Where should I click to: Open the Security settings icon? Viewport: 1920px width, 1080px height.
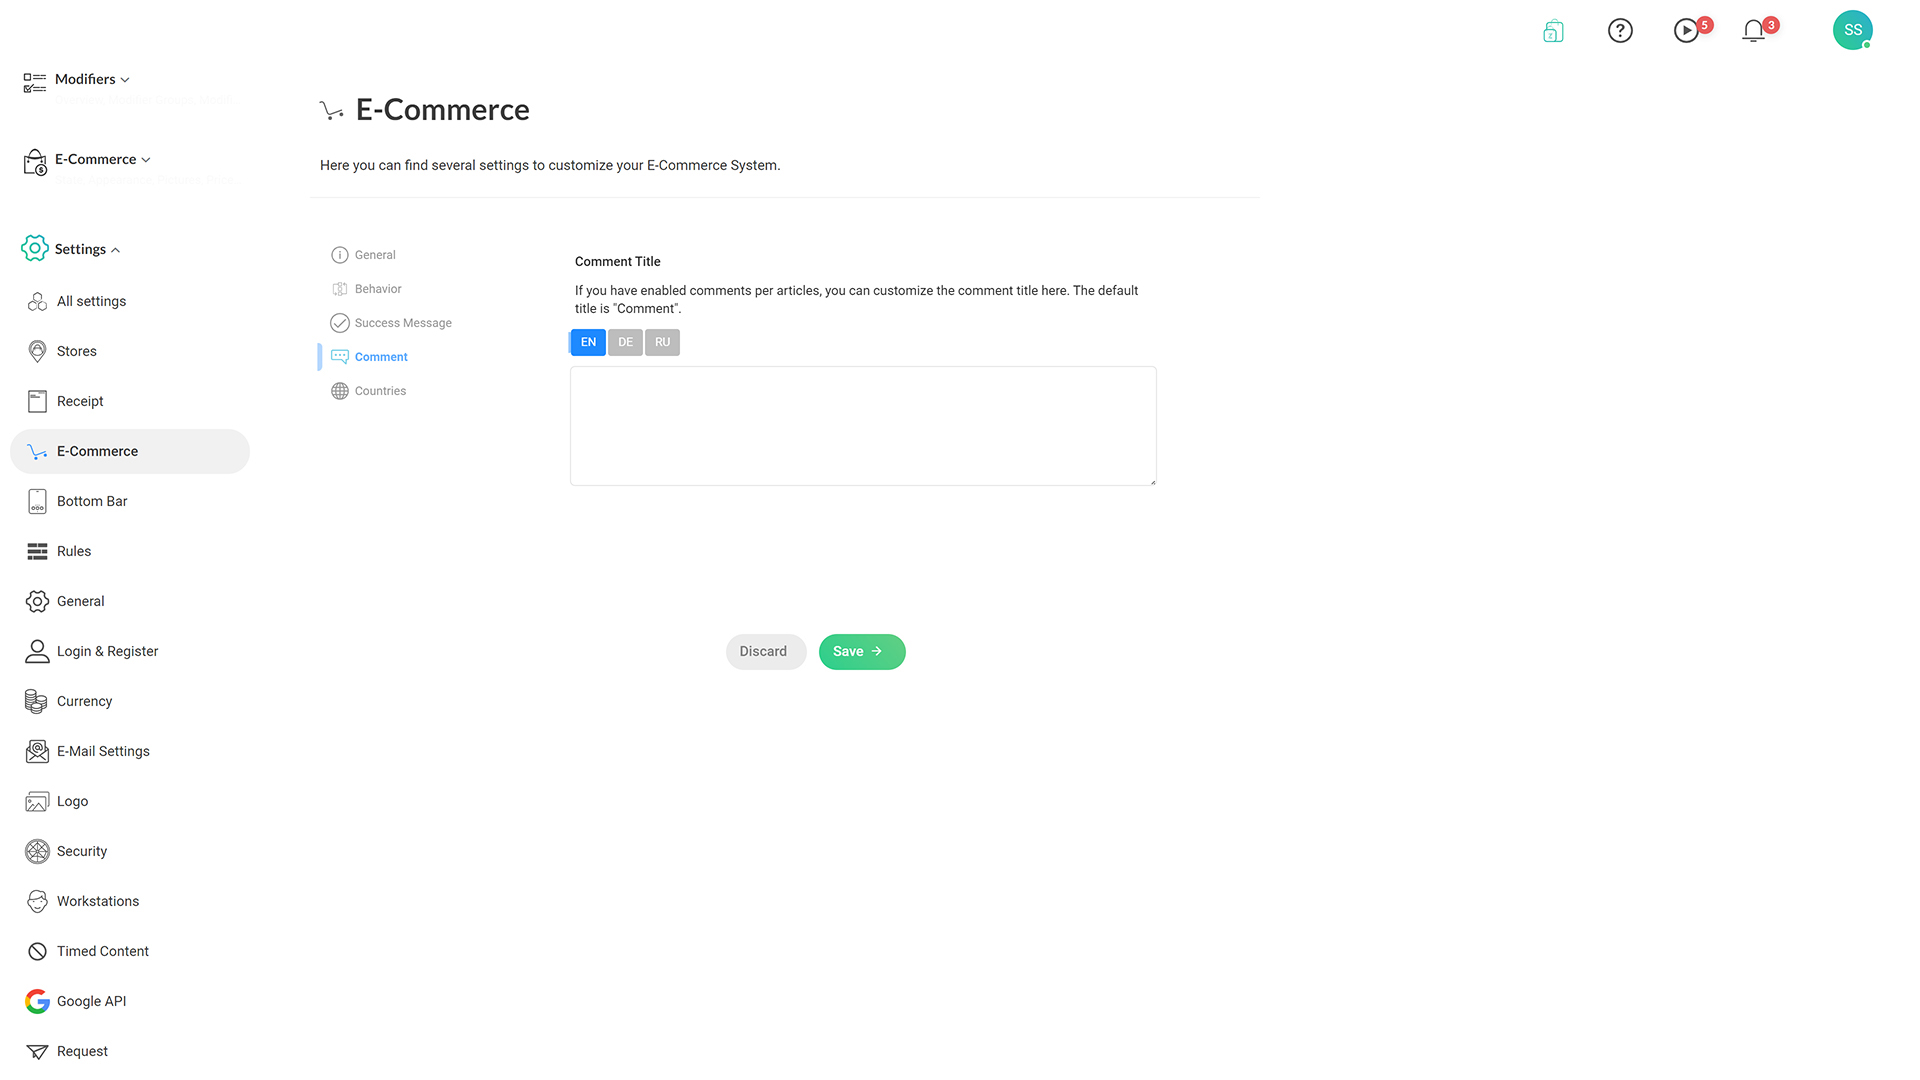[x=37, y=851]
